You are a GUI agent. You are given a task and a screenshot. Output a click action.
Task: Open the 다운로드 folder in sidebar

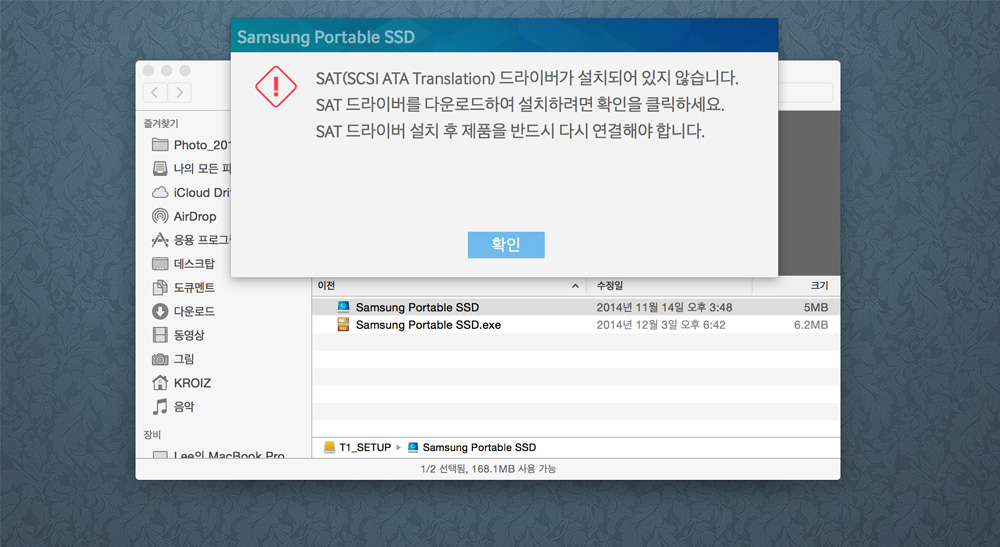(194, 311)
